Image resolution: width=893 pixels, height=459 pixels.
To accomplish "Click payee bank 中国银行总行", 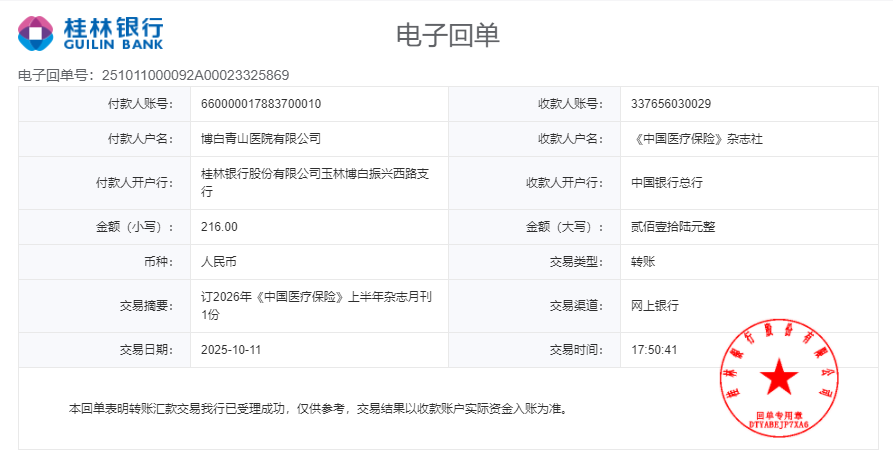I will pos(667,183).
